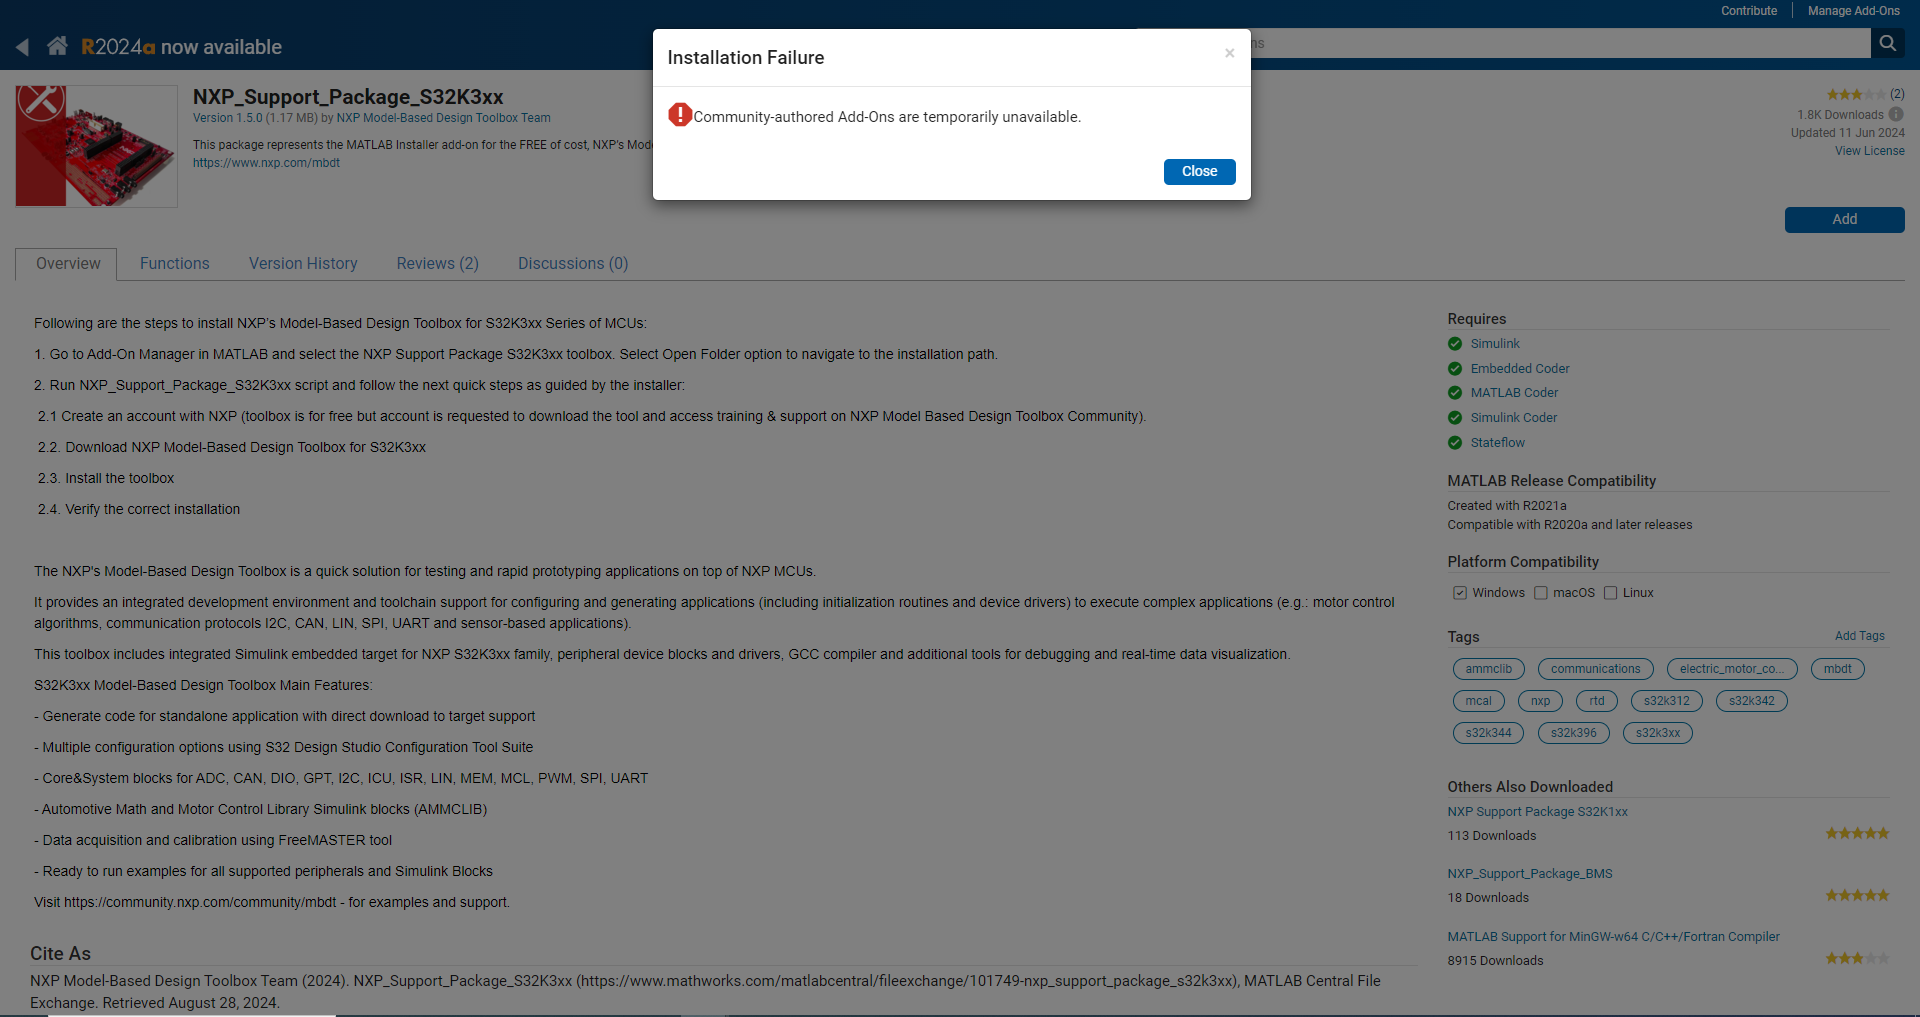This screenshot has width=1920, height=1017.
Task: Open Manage Add-Ons in the top bar
Action: [x=1852, y=10]
